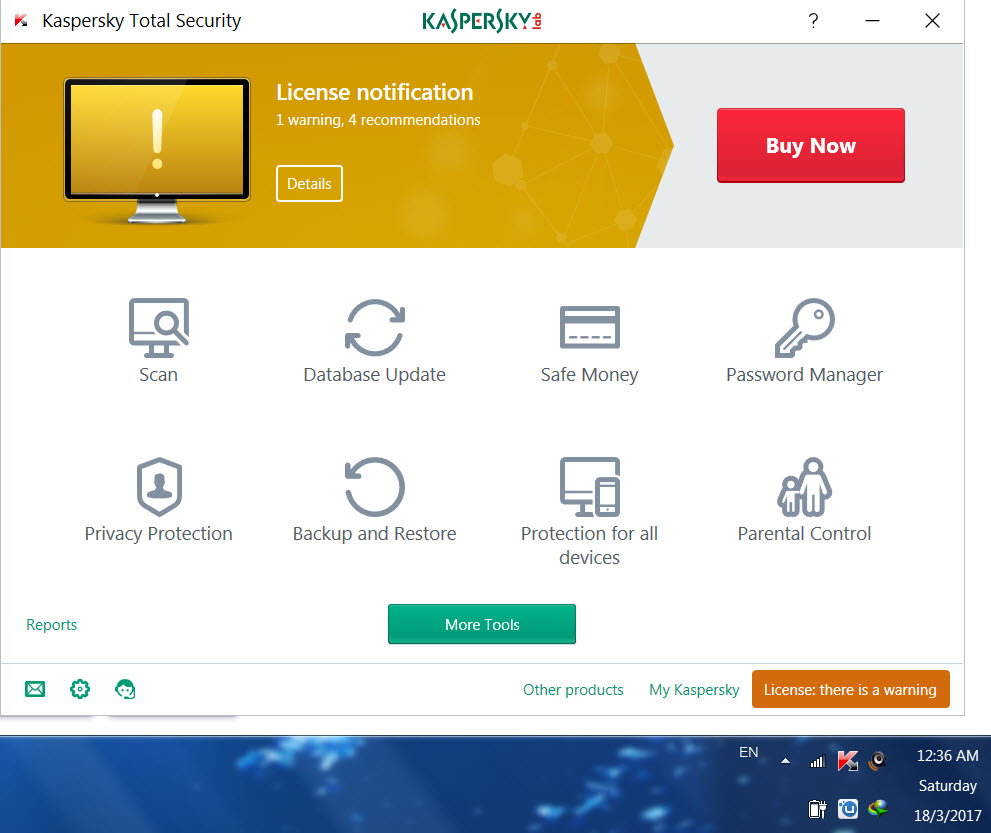Click License: there is a warning button
Image resolution: width=991 pixels, height=833 pixels.
(x=851, y=690)
